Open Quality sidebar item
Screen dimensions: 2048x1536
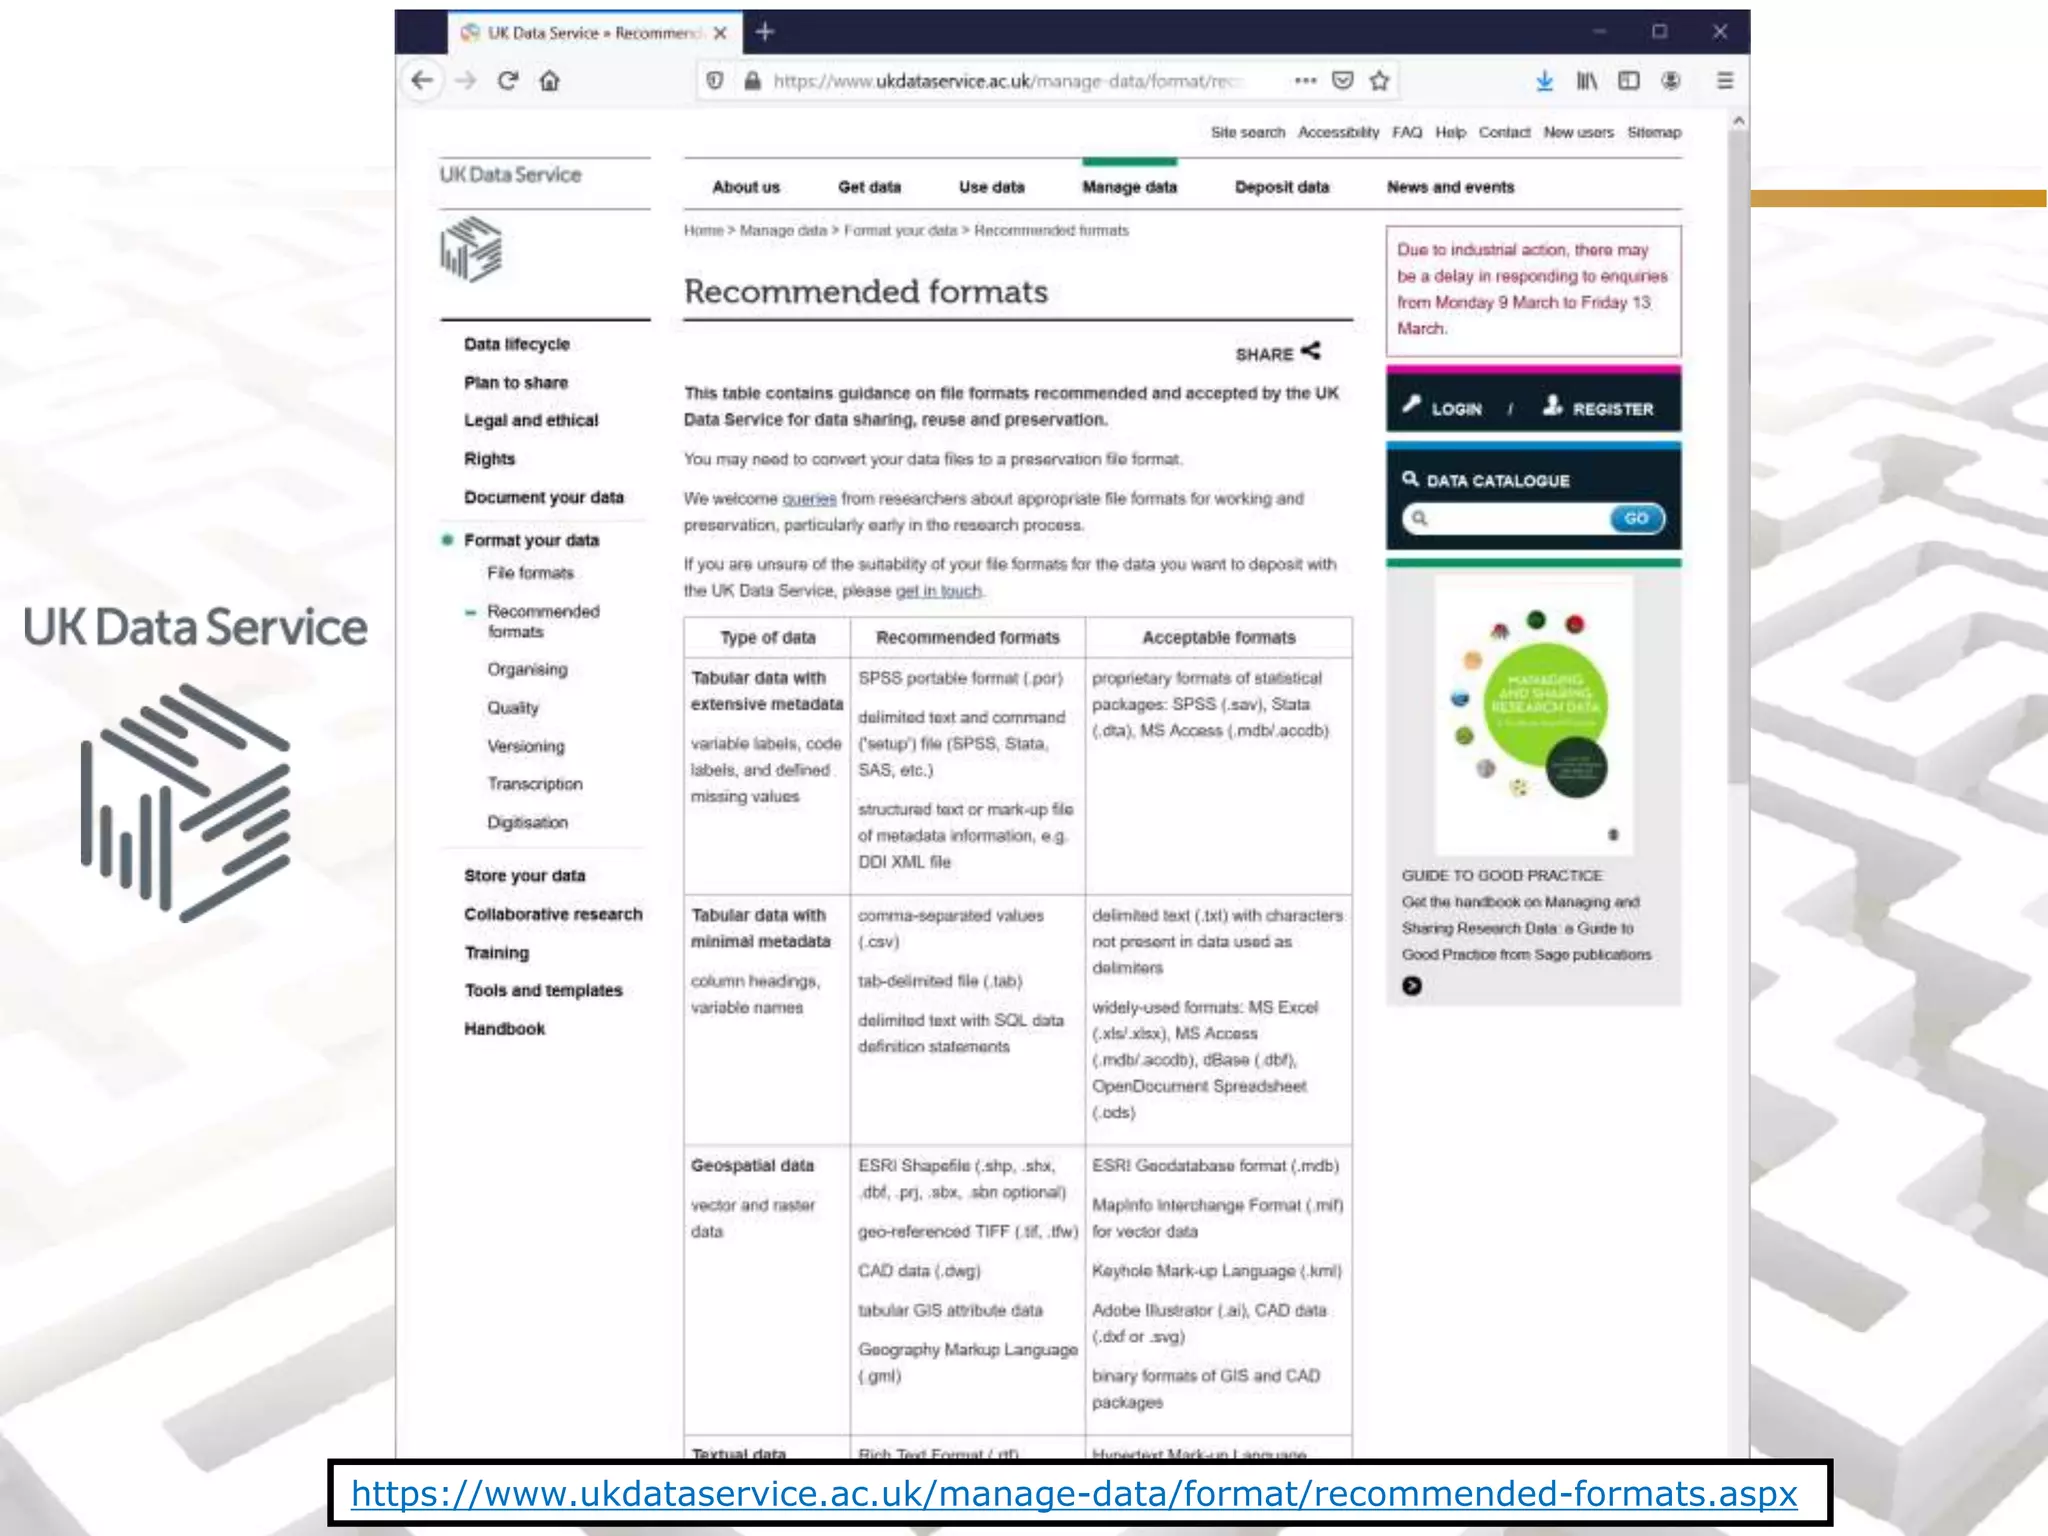513,708
